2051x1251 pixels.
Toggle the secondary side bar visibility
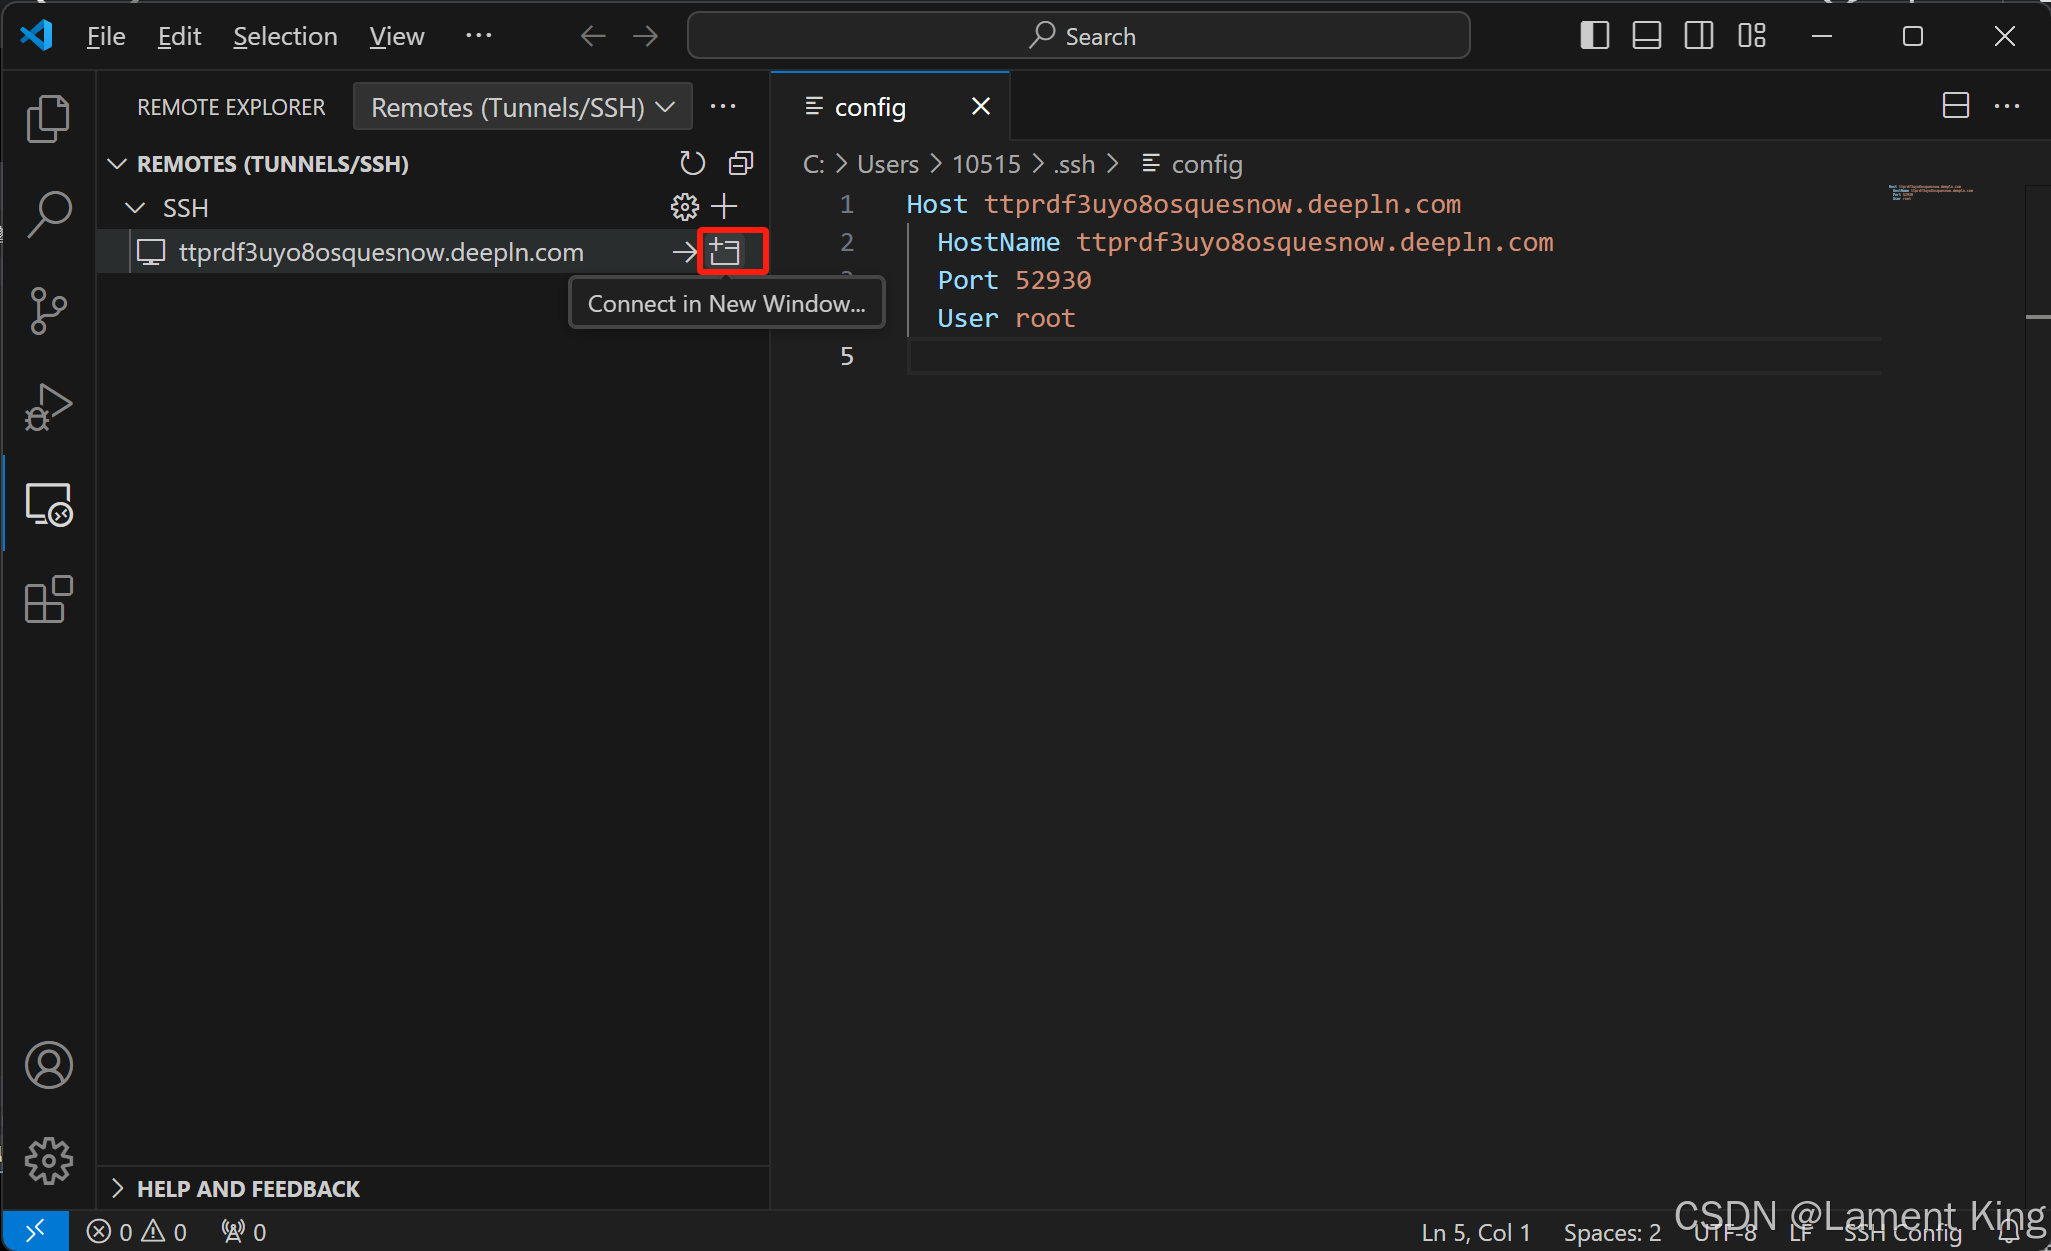point(1698,36)
